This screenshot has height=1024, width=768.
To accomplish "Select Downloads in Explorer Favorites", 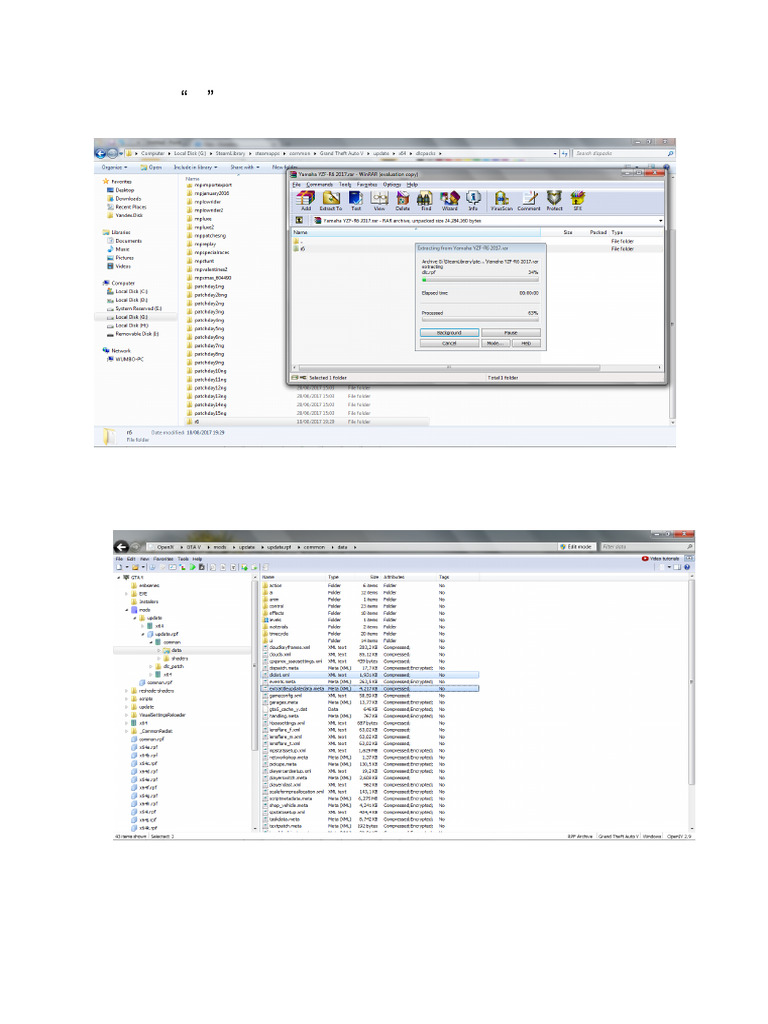I will click(x=124, y=199).
